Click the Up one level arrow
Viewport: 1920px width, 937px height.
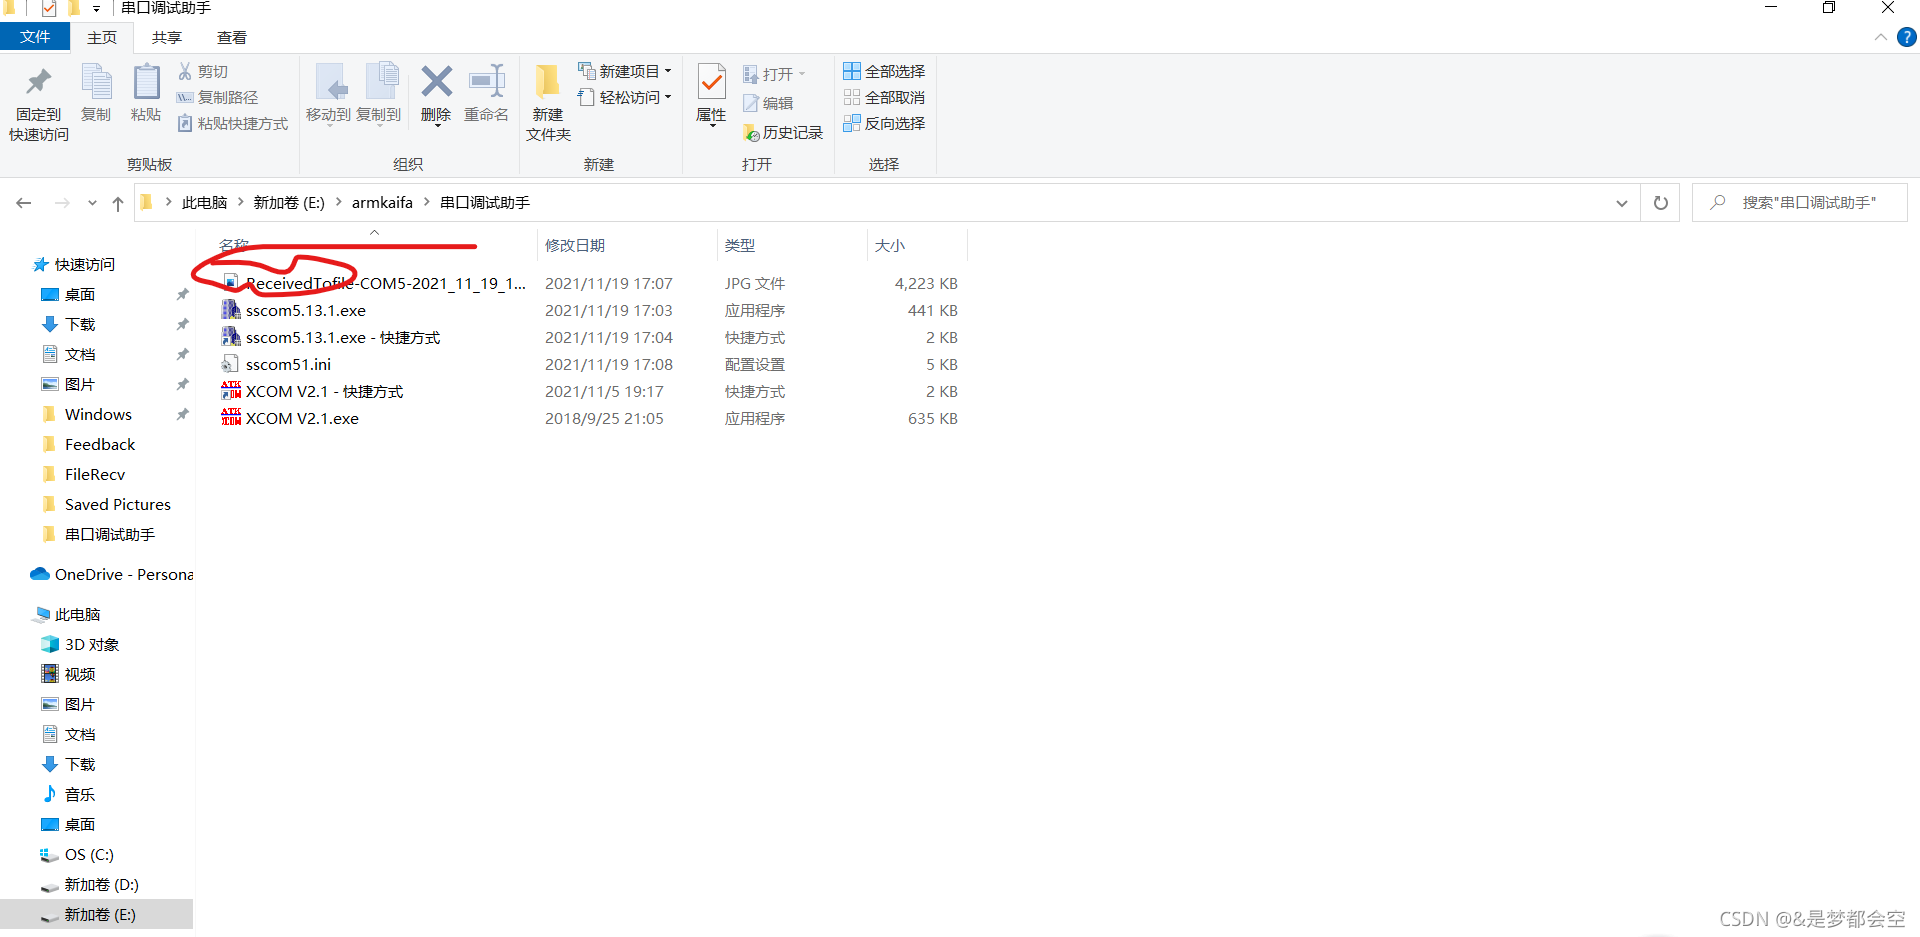point(118,203)
